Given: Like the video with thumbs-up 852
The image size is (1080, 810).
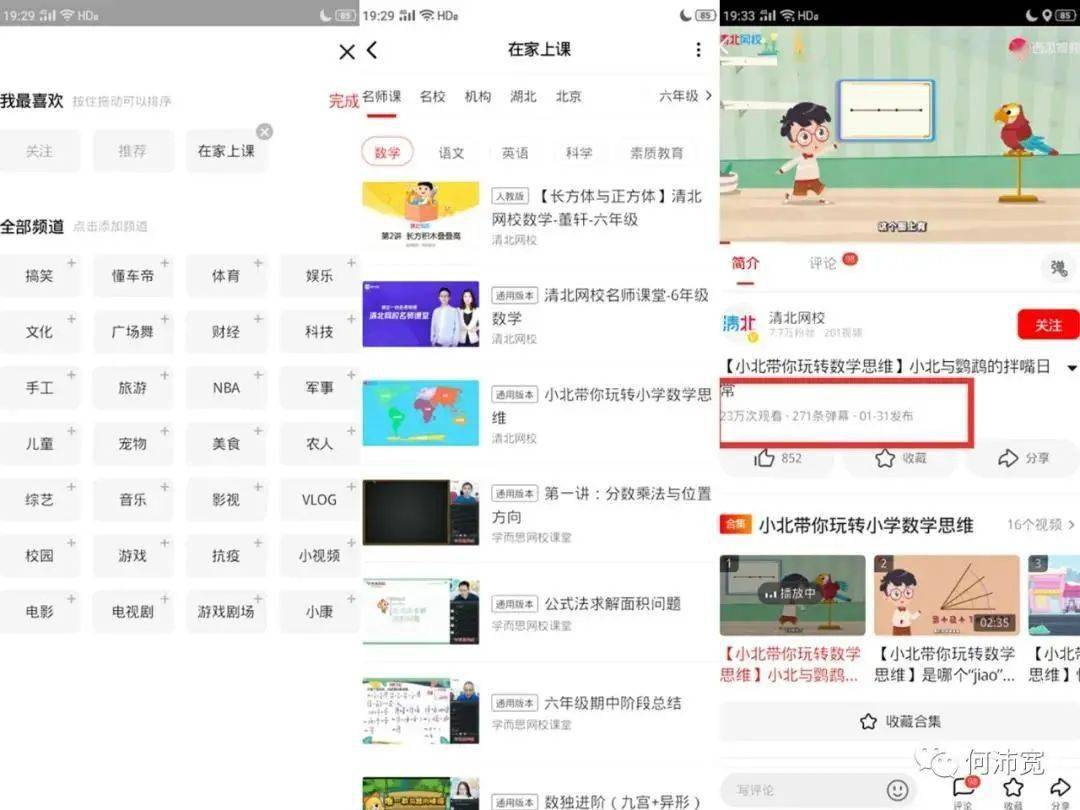Looking at the screenshot, I should point(778,458).
